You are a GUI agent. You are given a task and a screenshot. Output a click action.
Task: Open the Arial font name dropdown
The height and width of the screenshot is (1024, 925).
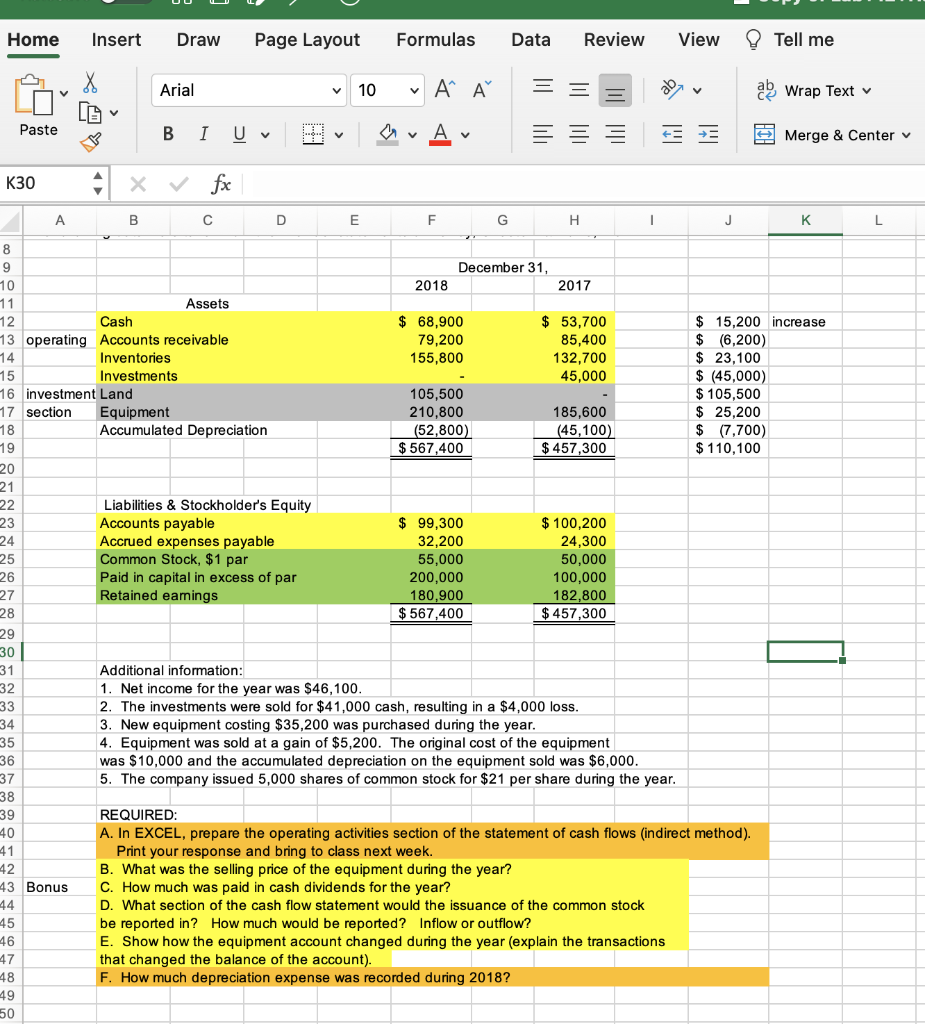pyautogui.click(x=335, y=90)
